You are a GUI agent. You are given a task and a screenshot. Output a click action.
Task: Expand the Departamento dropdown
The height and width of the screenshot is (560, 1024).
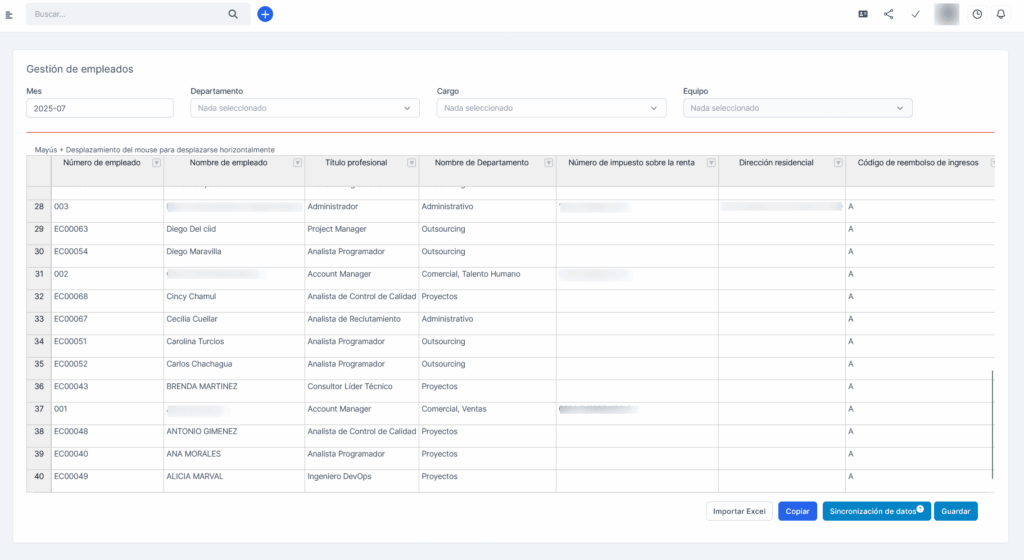(304, 108)
